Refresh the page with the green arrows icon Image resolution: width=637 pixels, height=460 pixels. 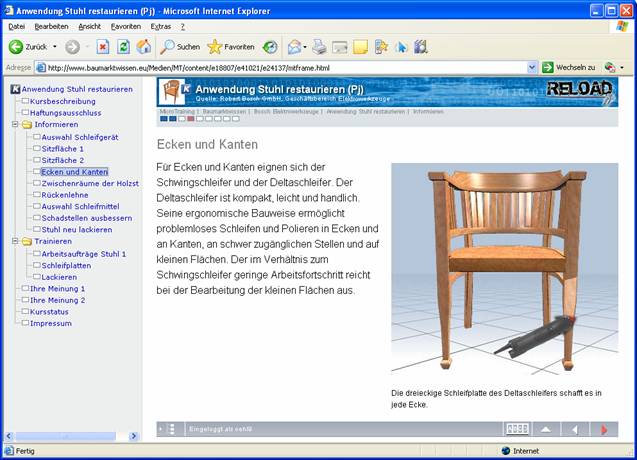(124, 47)
